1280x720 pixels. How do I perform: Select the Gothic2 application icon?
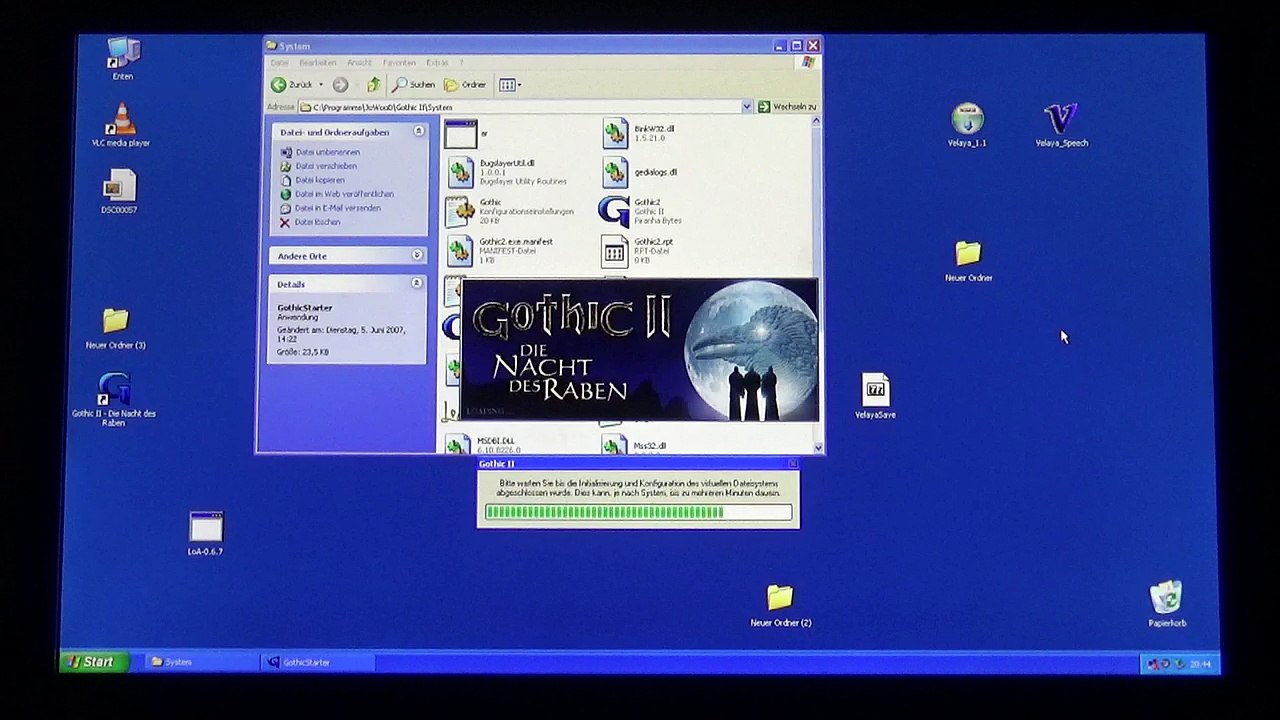(x=640, y=211)
